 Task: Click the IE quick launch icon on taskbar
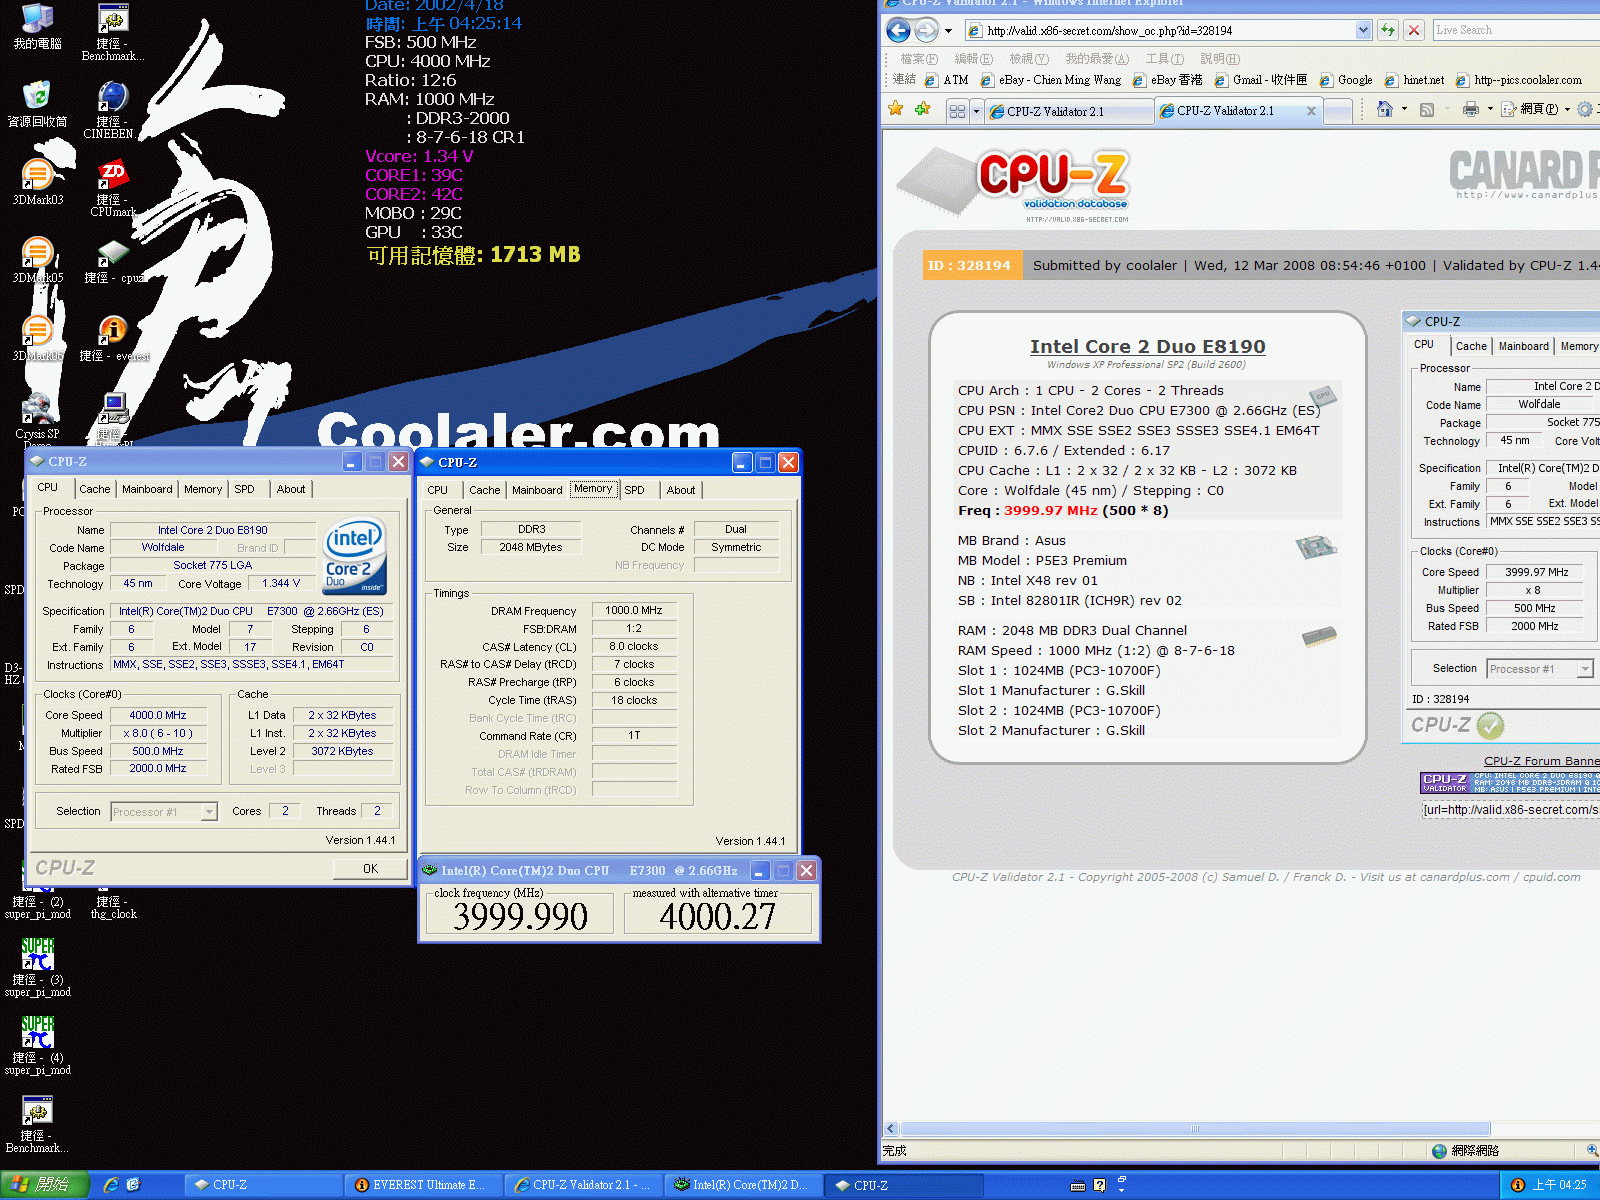(111, 1184)
